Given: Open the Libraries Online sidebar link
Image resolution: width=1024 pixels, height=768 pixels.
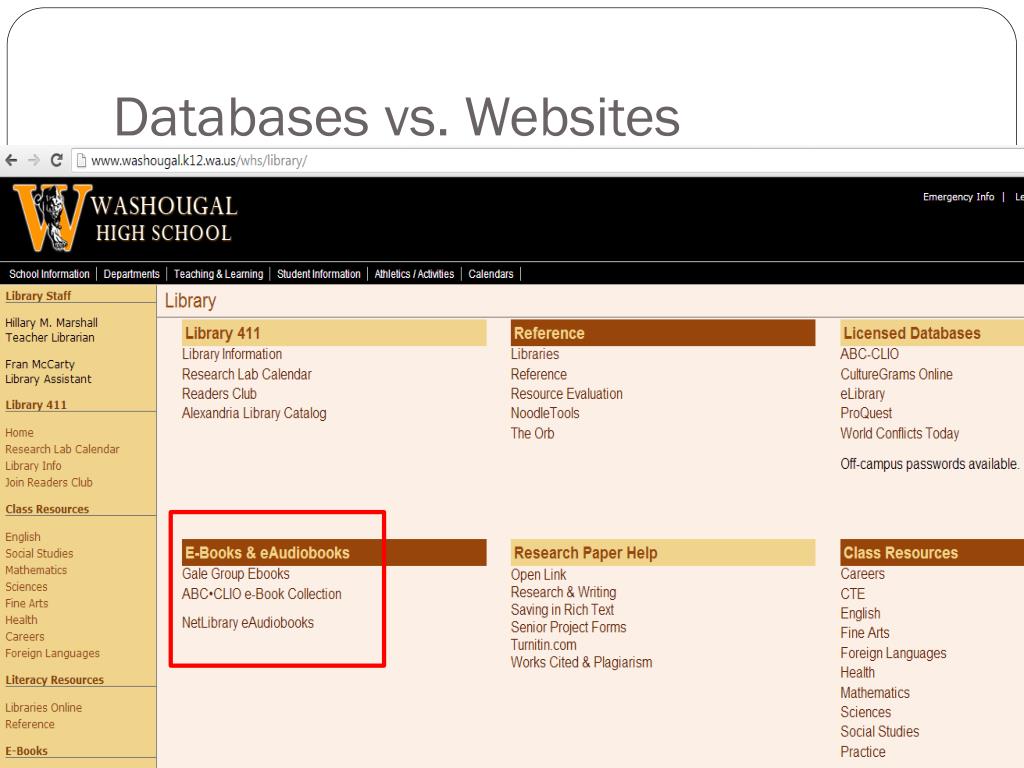Looking at the screenshot, I should [x=43, y=708].
